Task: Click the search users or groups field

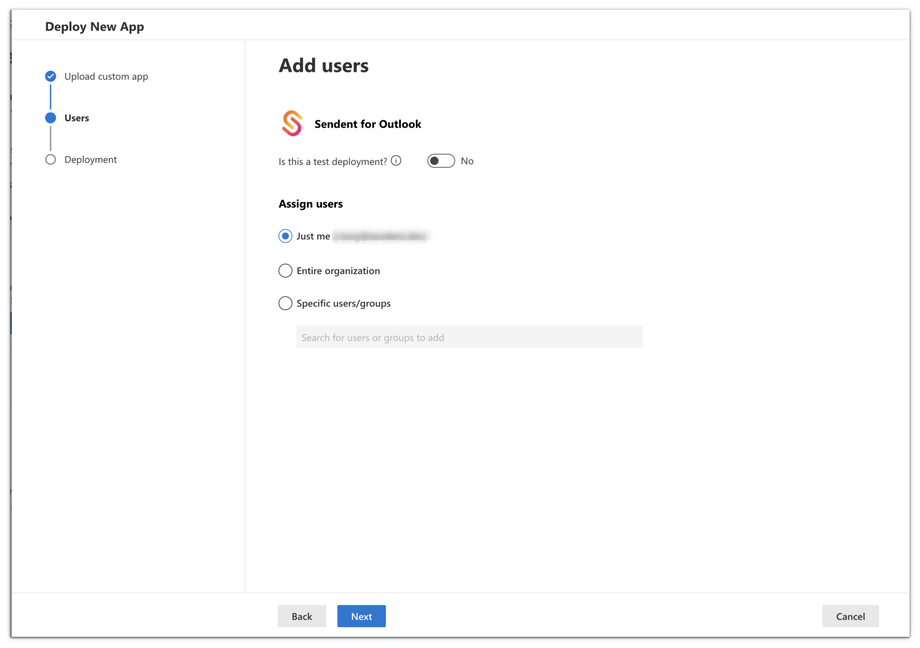Action: pos(469,338)
